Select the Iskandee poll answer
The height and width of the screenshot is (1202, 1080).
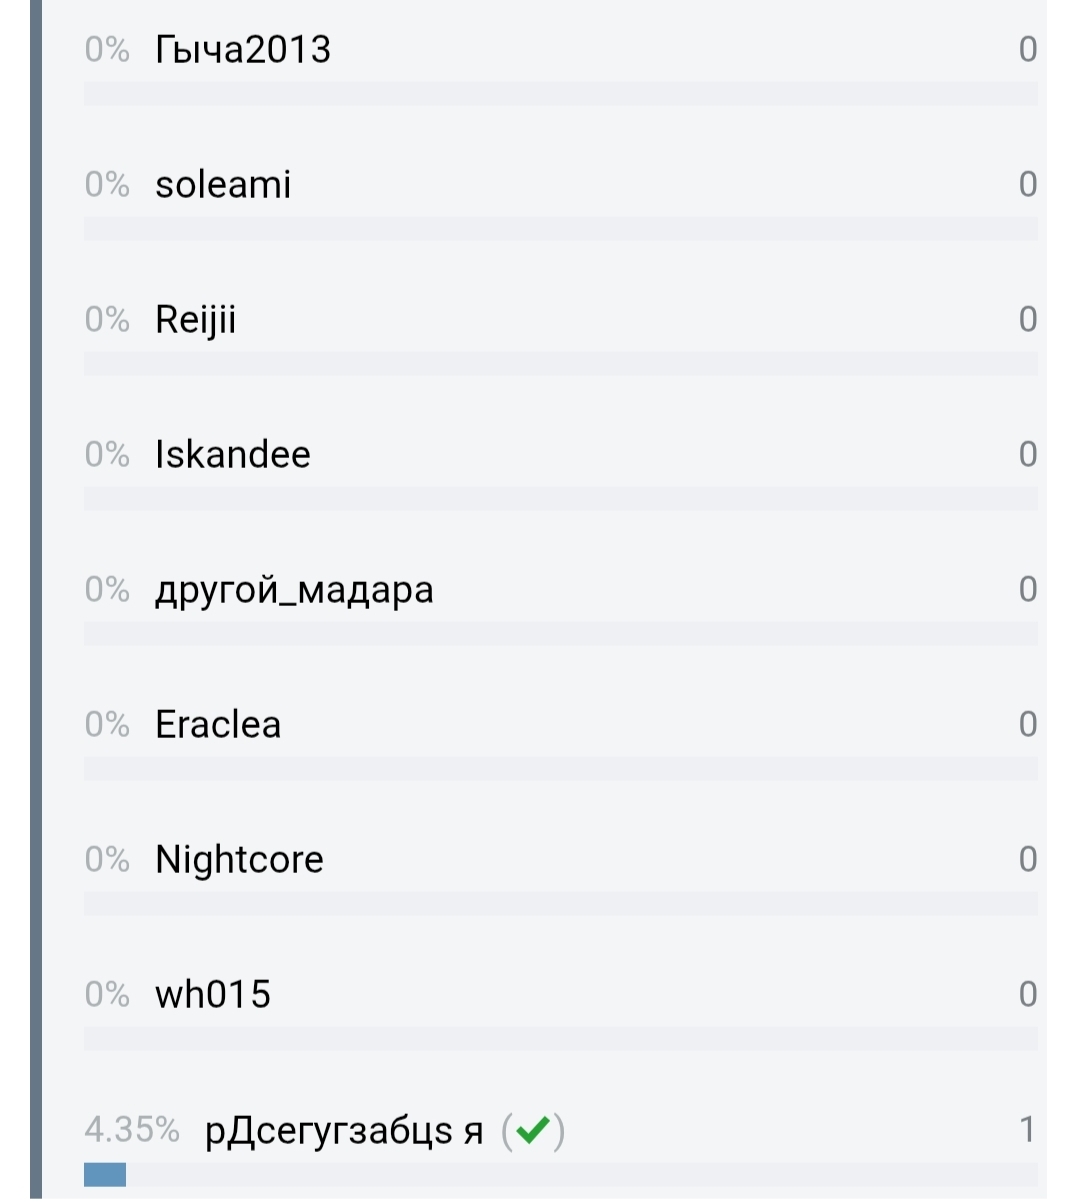point(232,455)
